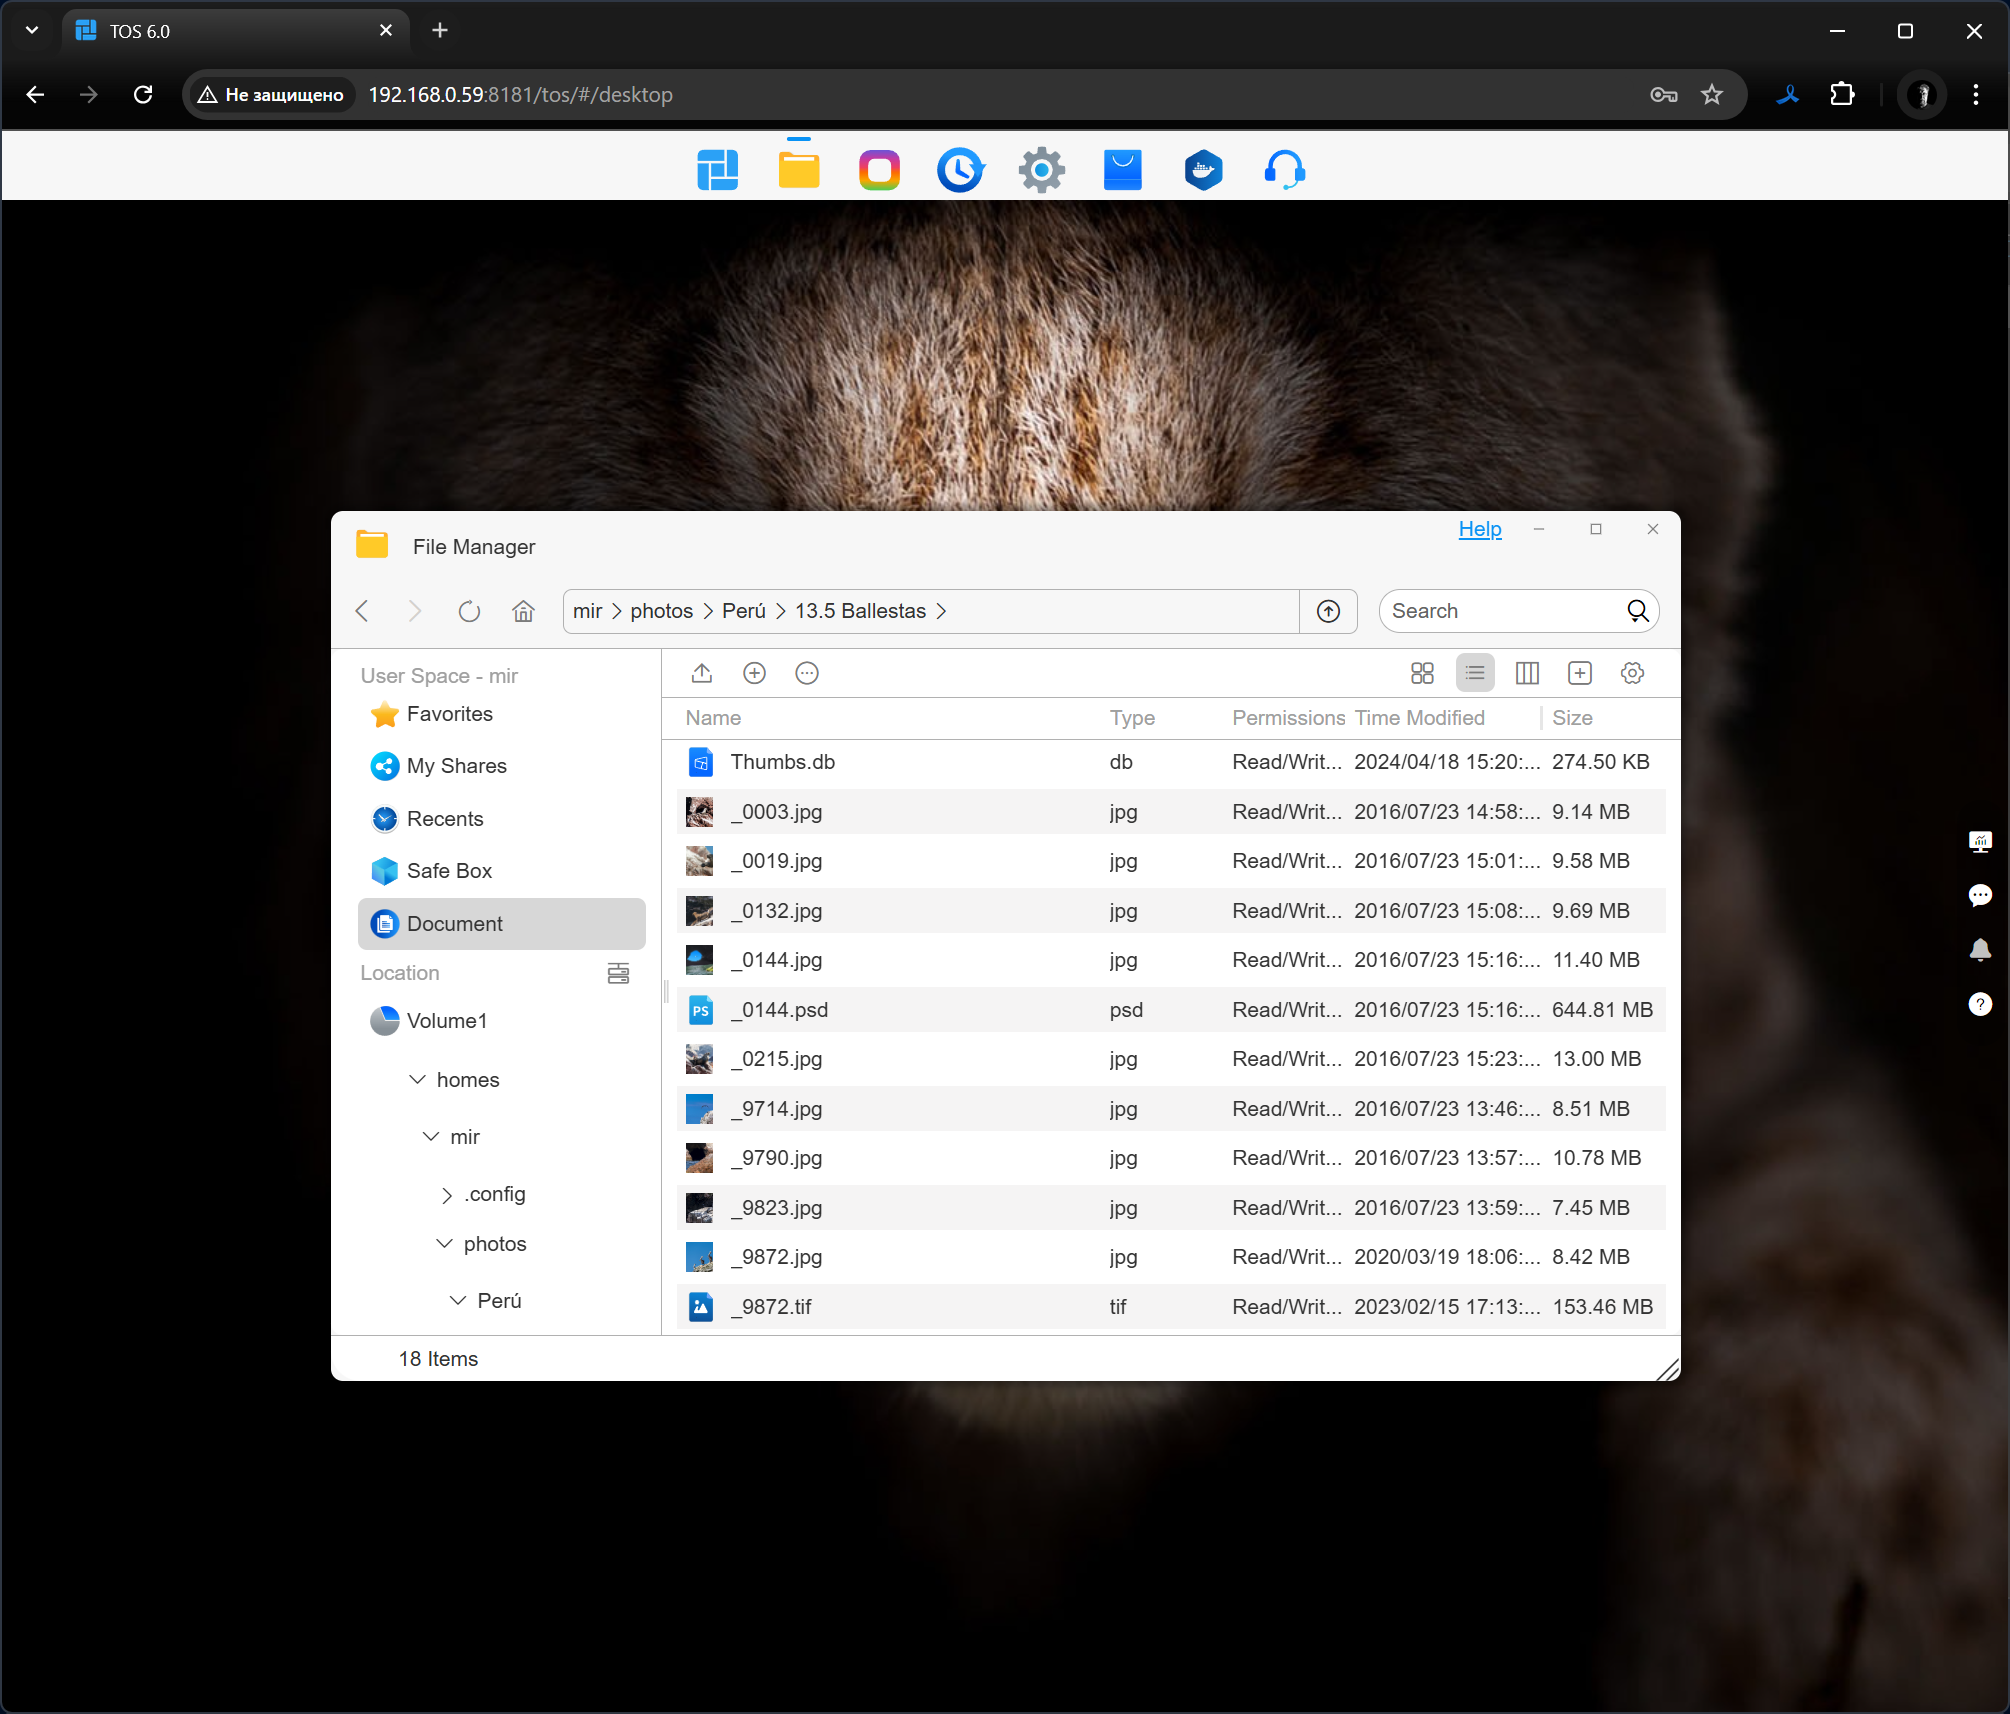Click the home icon in navigation bar
The height and width of the screenshot is (1714, 2010).
(x=523, y=611)
